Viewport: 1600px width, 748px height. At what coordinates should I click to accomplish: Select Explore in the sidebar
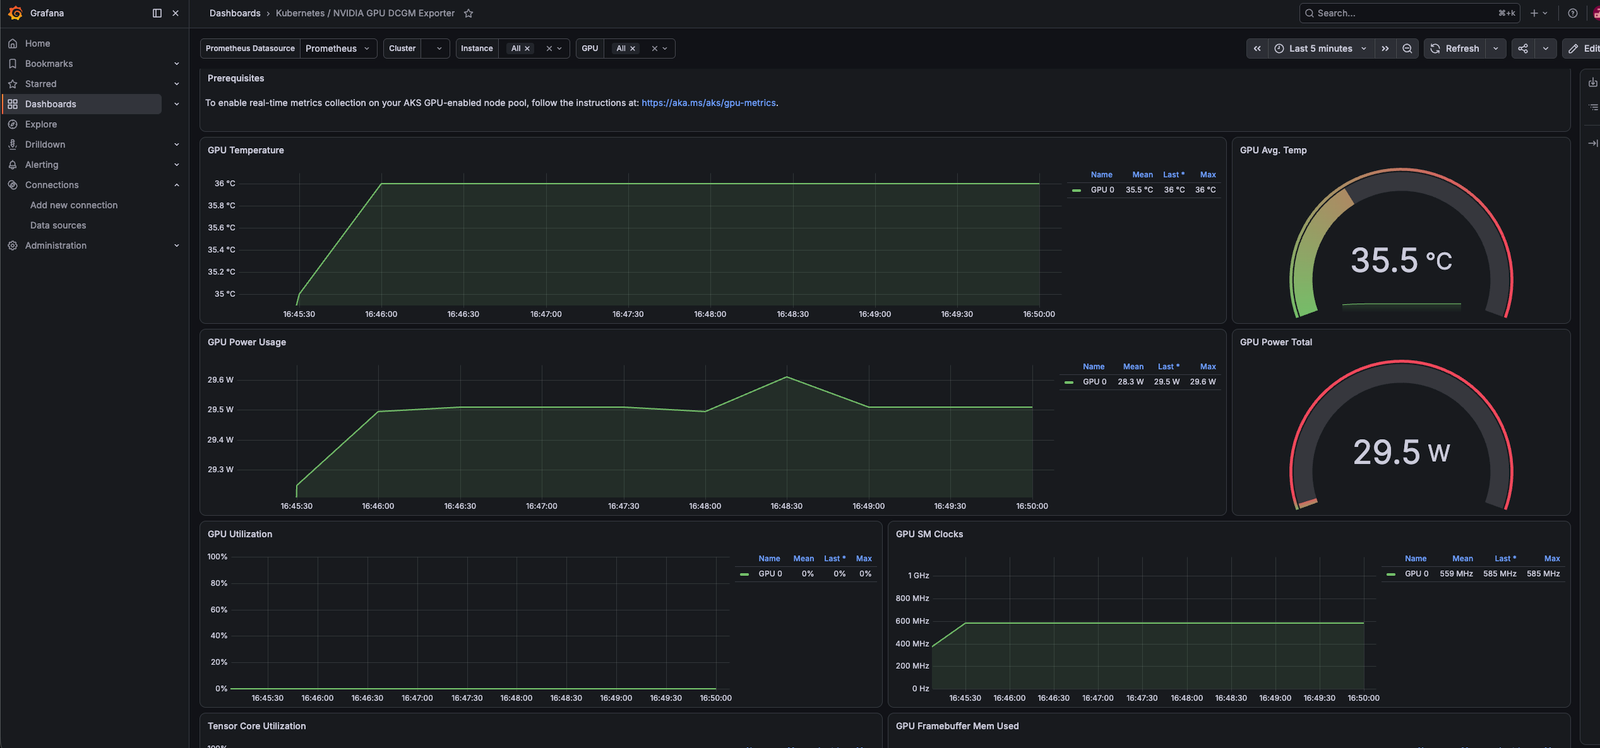pos(41,124)
